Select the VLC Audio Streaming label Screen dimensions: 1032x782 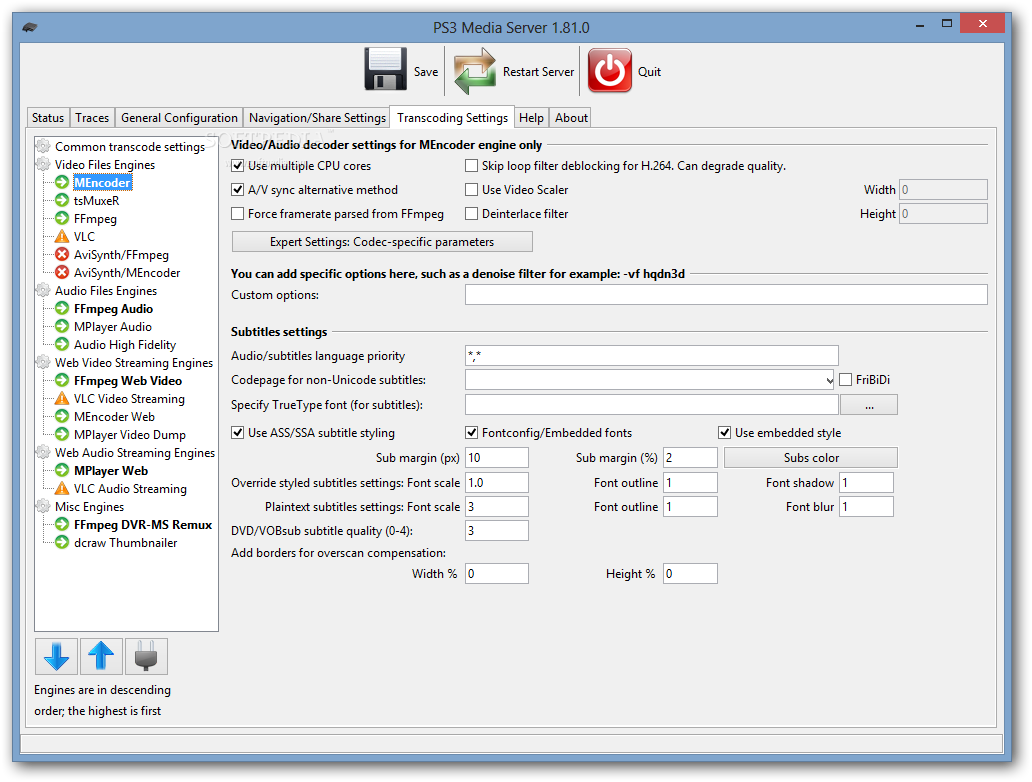coord(130,488)
